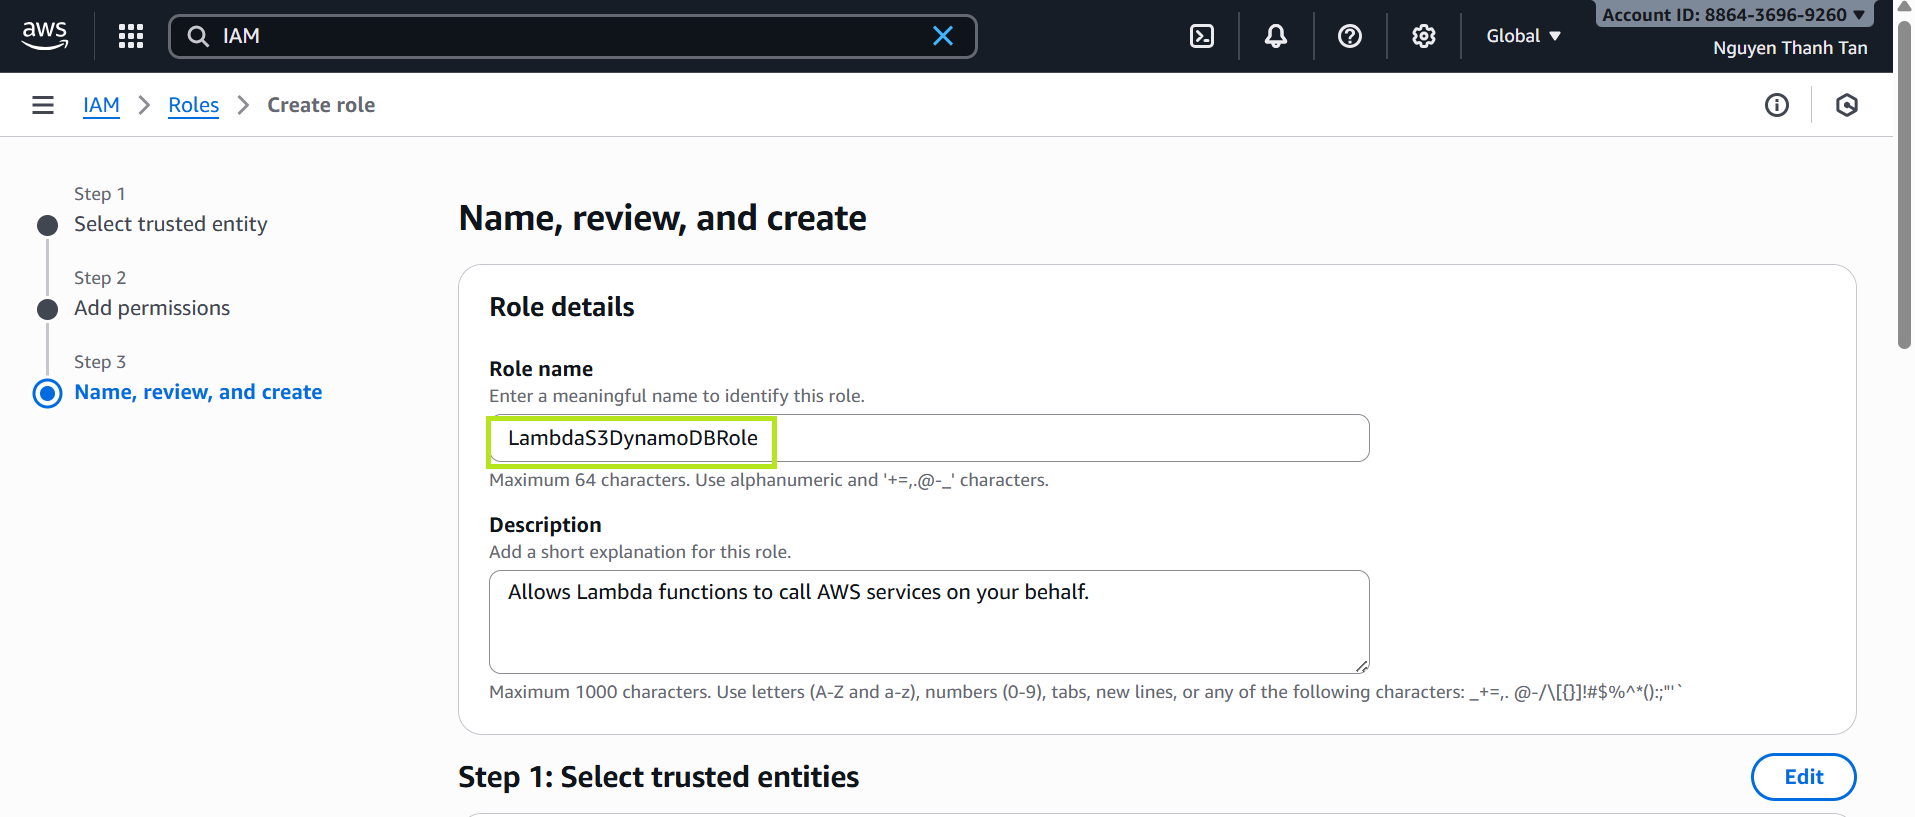Navigate to the Roles breadcrumb link
The image size is (1915, 817).
193,105
